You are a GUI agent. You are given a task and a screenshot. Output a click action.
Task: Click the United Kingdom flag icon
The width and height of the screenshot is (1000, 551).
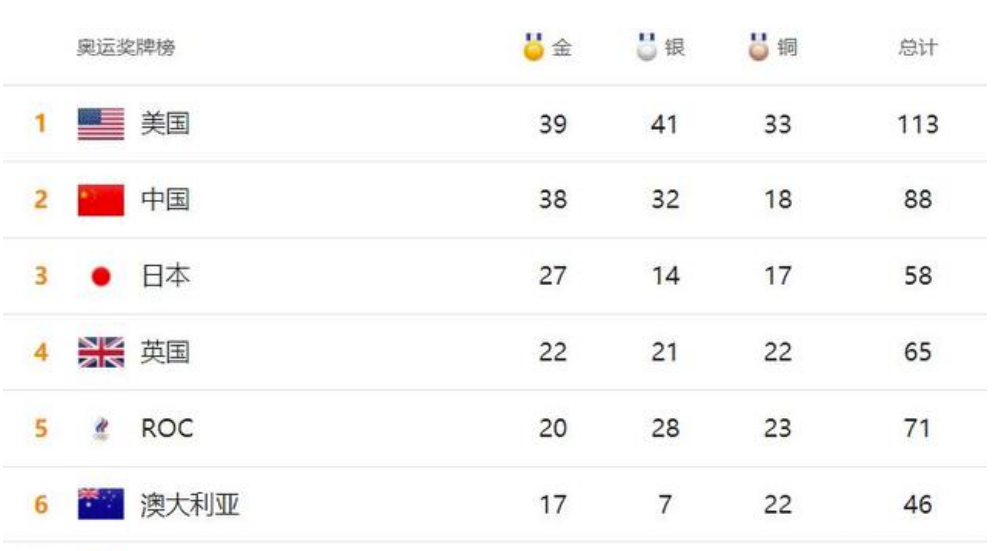click(x=101, y=352)
